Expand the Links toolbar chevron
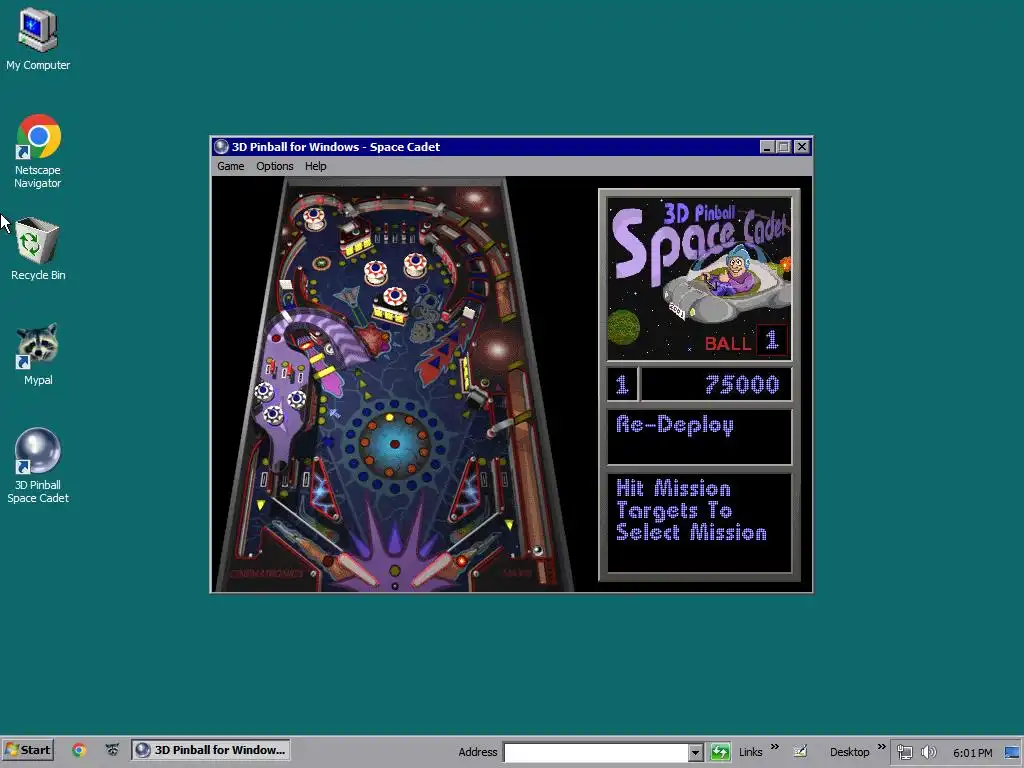1024x768 pixels. click(x=775, y=747)
